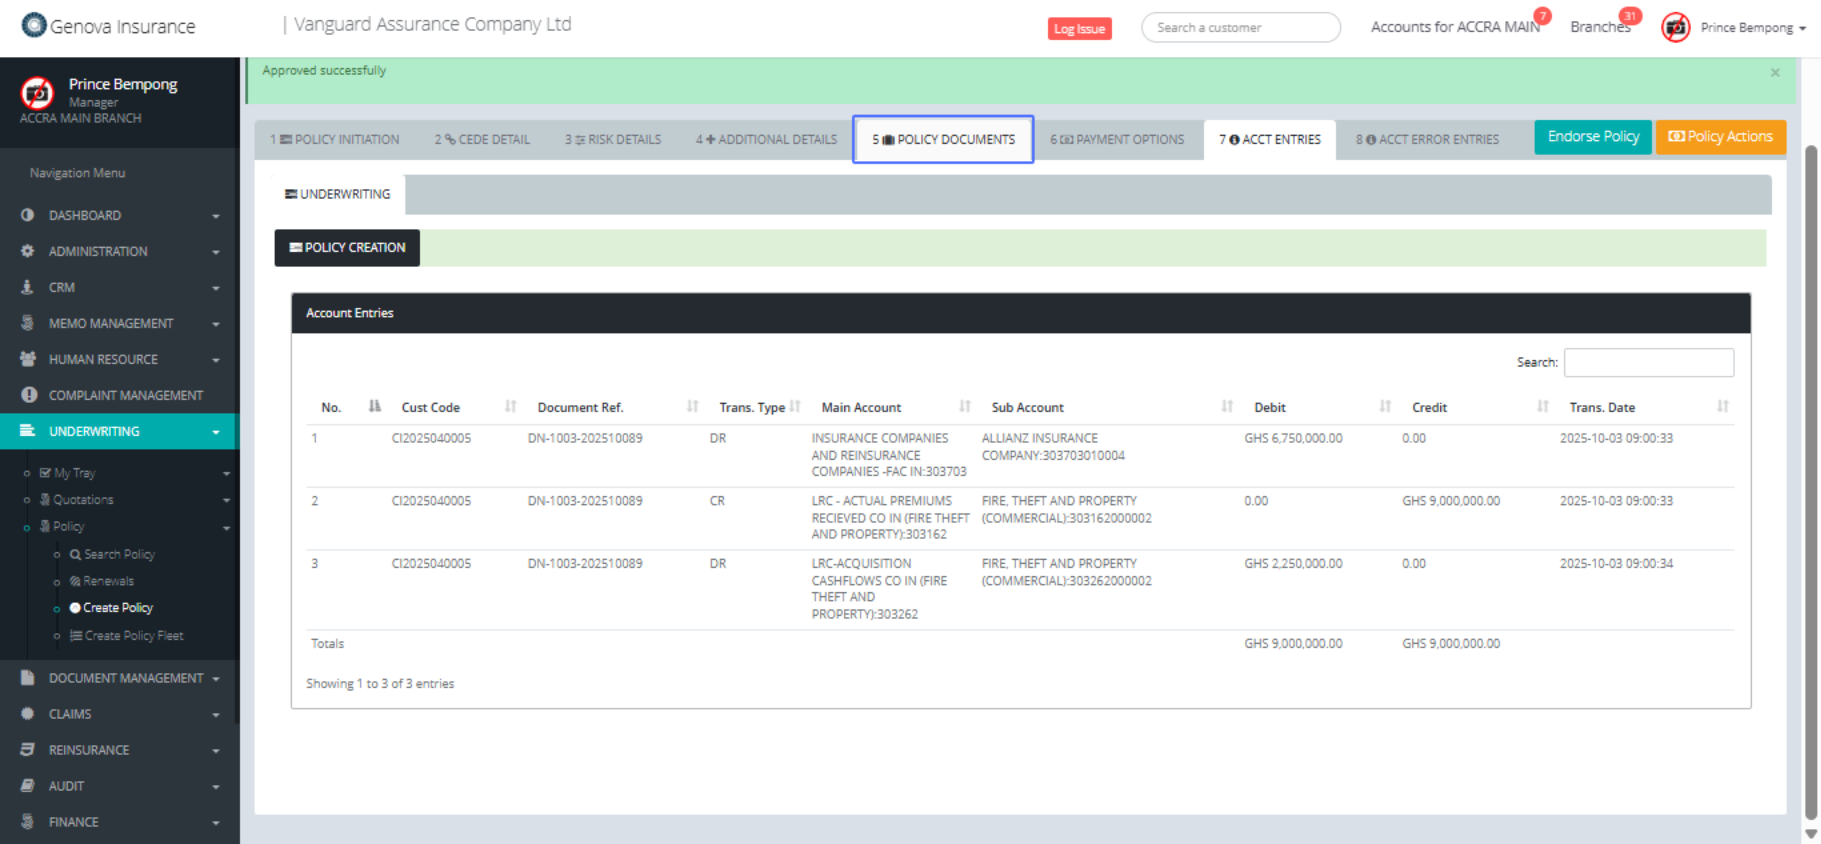Image resolution: width=1821 pixels, height=844 pixels.
Task: Expand the Quotations submenu
Action: click(x=226, y=500)
